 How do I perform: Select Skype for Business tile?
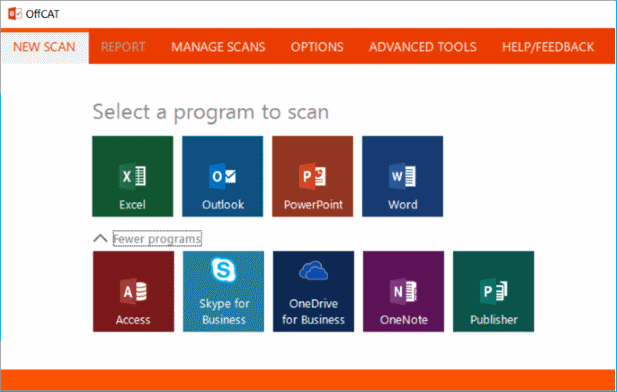(x=224, y=292)
